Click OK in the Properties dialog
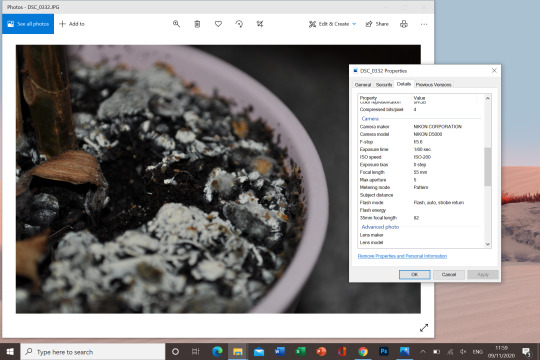Viewport: 540px width, 360px height. (x=415, y=275)
